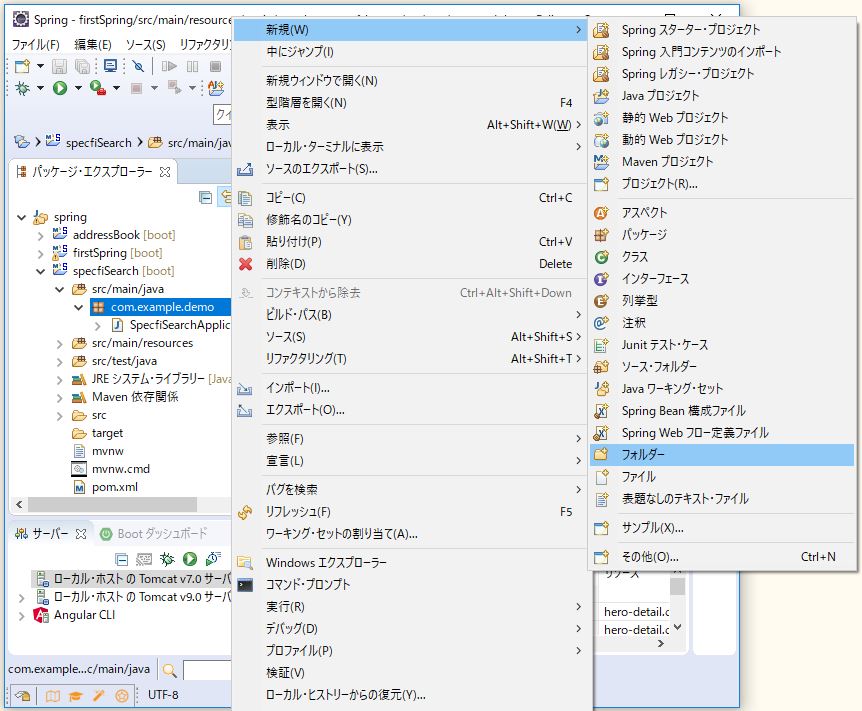The height and width of the screenshot is (711, 862).
Task: Open the 実行(R) submenu
Action: (410, 607)
